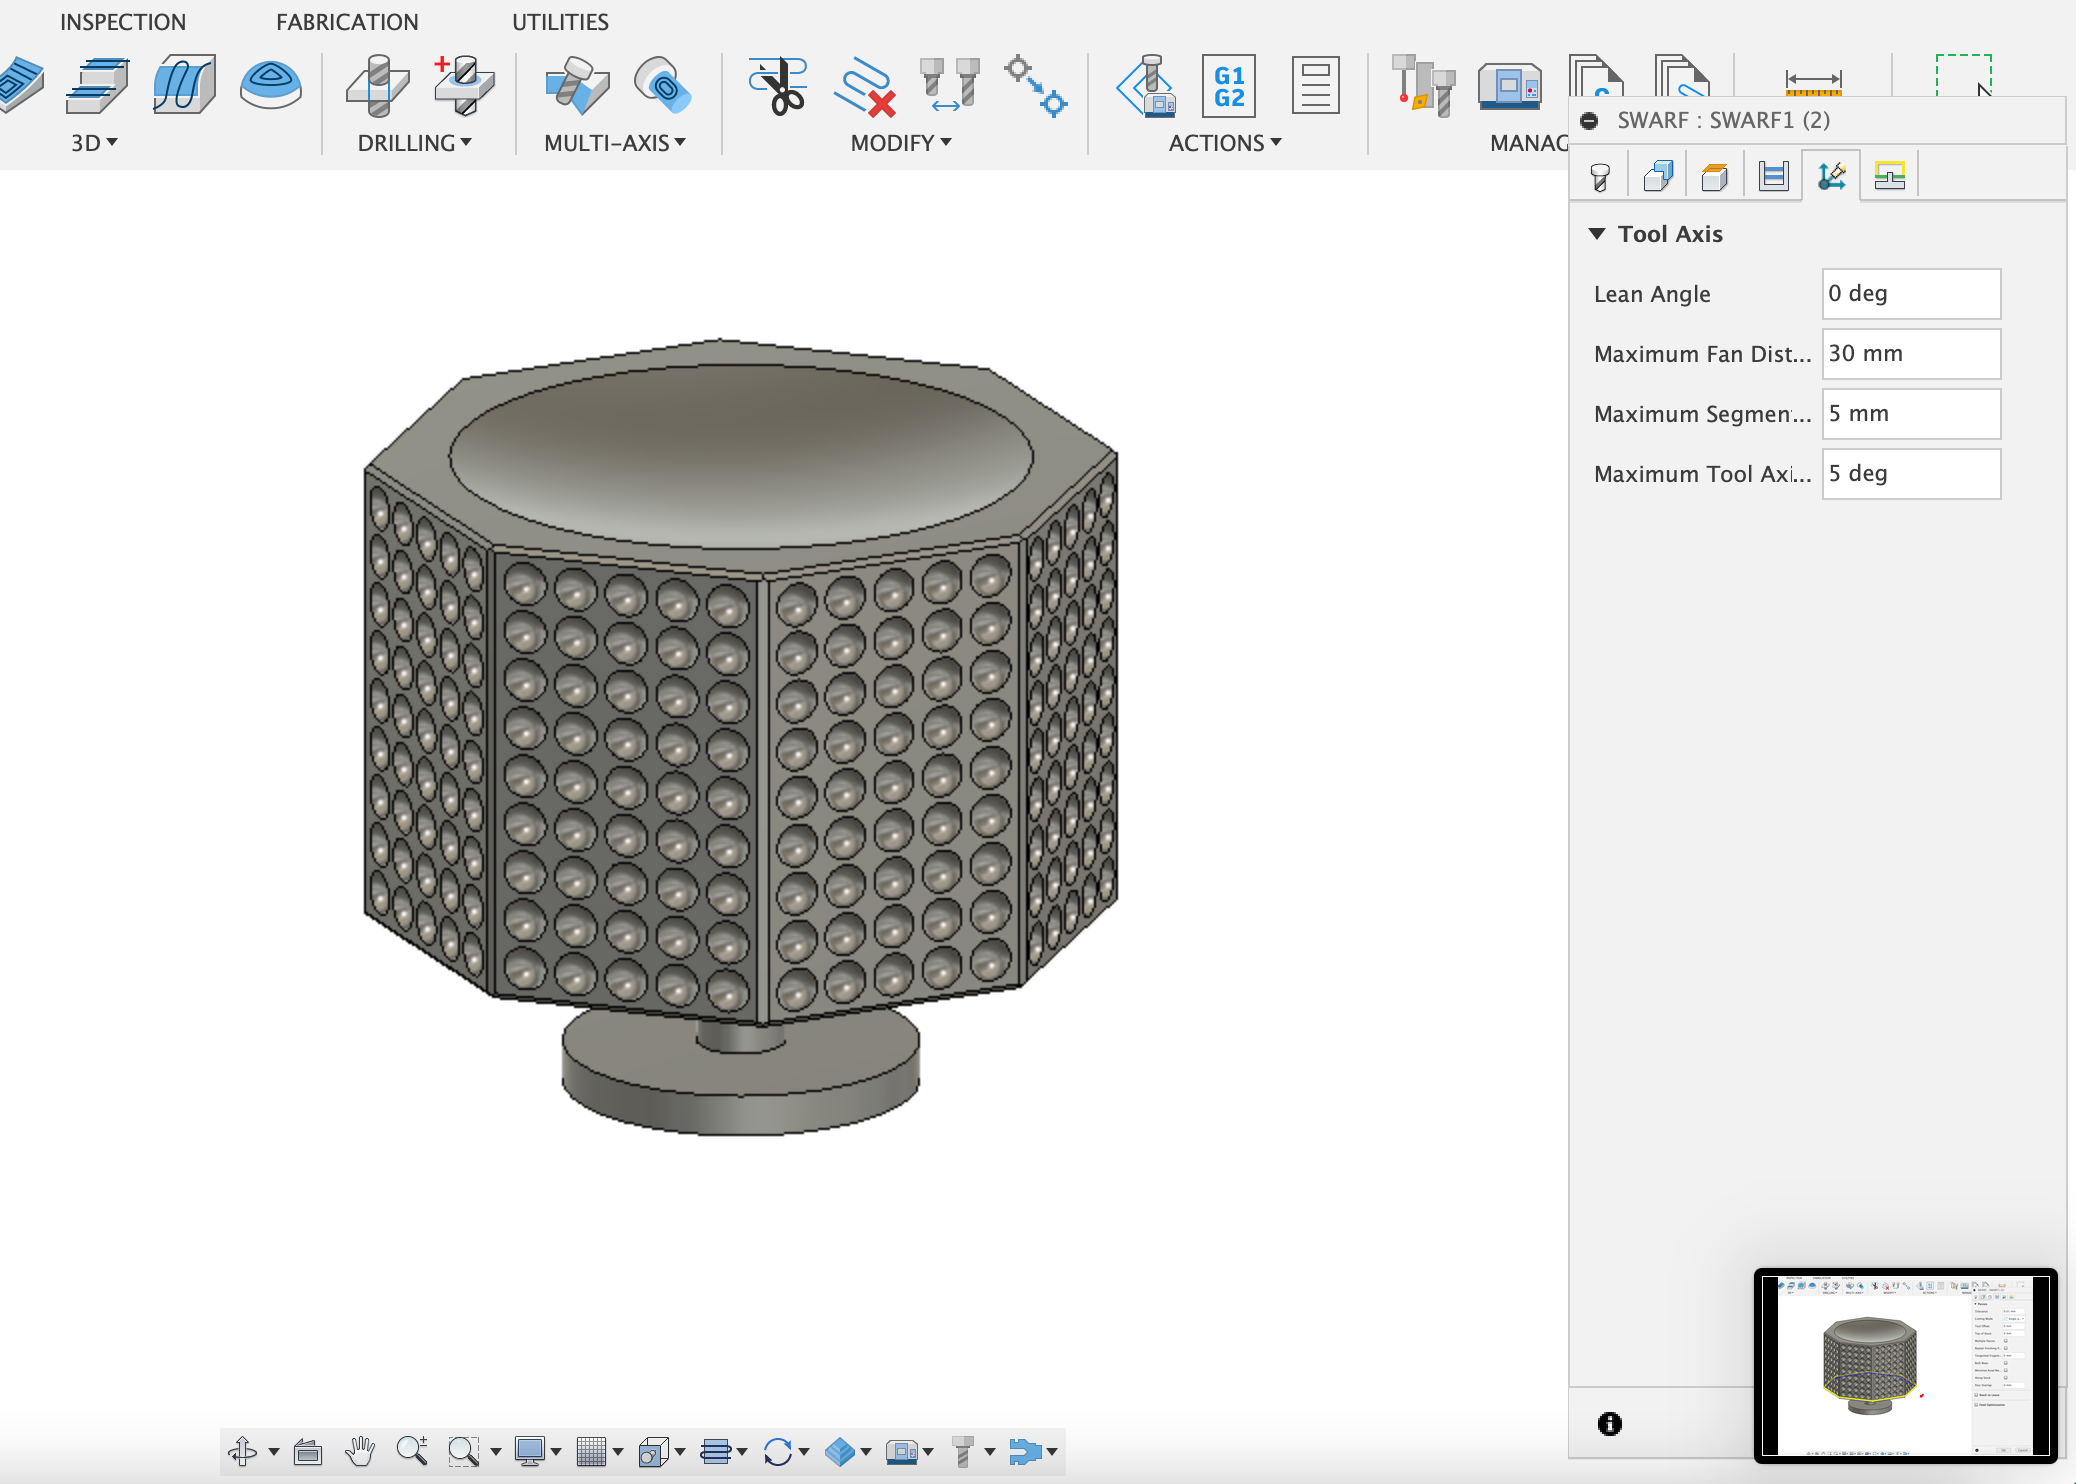Edit the Maximum Fan Distance field
Viewport: 2076px width, 1484px height.
tap(1910, 354)
